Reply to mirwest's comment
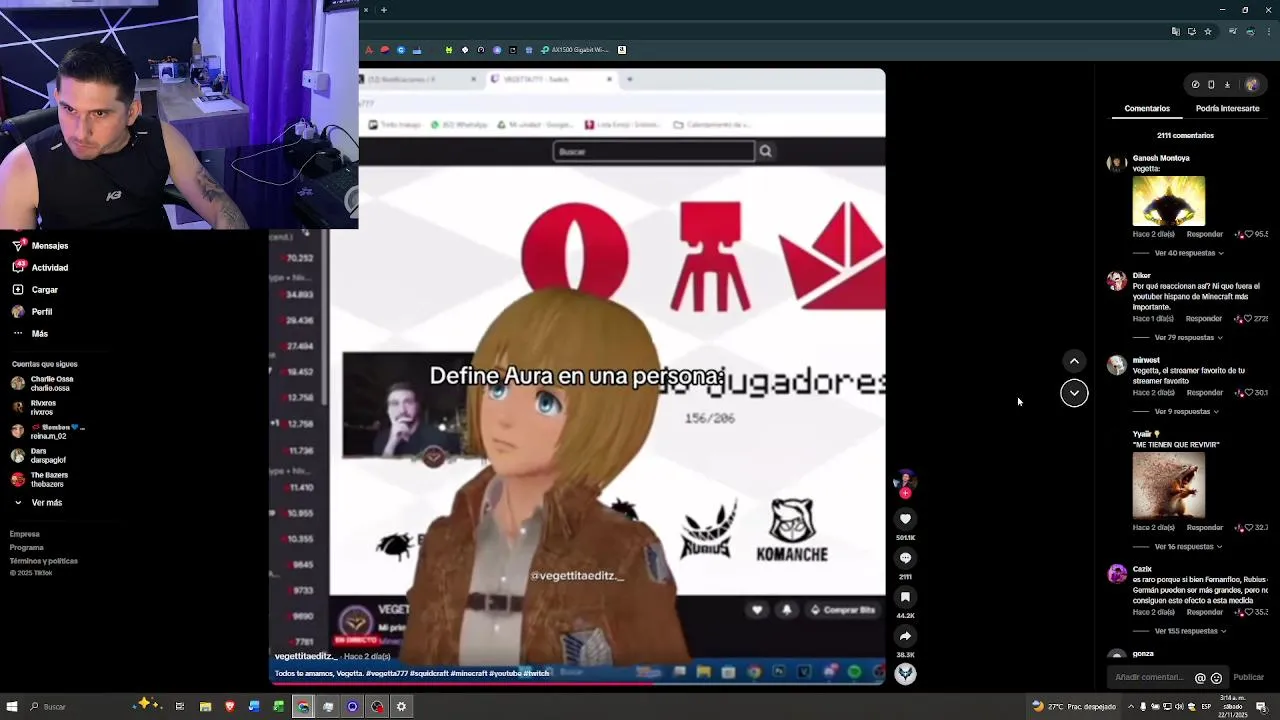Screen dimensions: 1280x720 pyautogui.click(x=1204, y=393)
